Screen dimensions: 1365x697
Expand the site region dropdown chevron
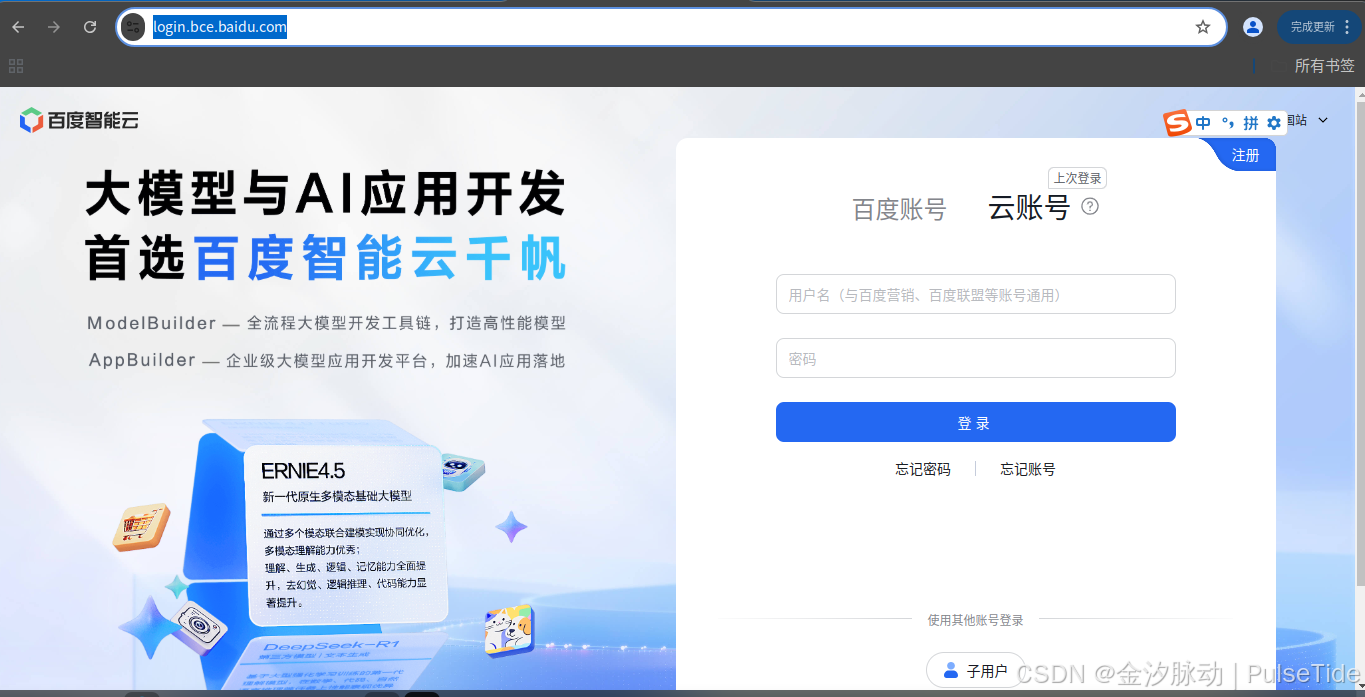pos(1323,120)
